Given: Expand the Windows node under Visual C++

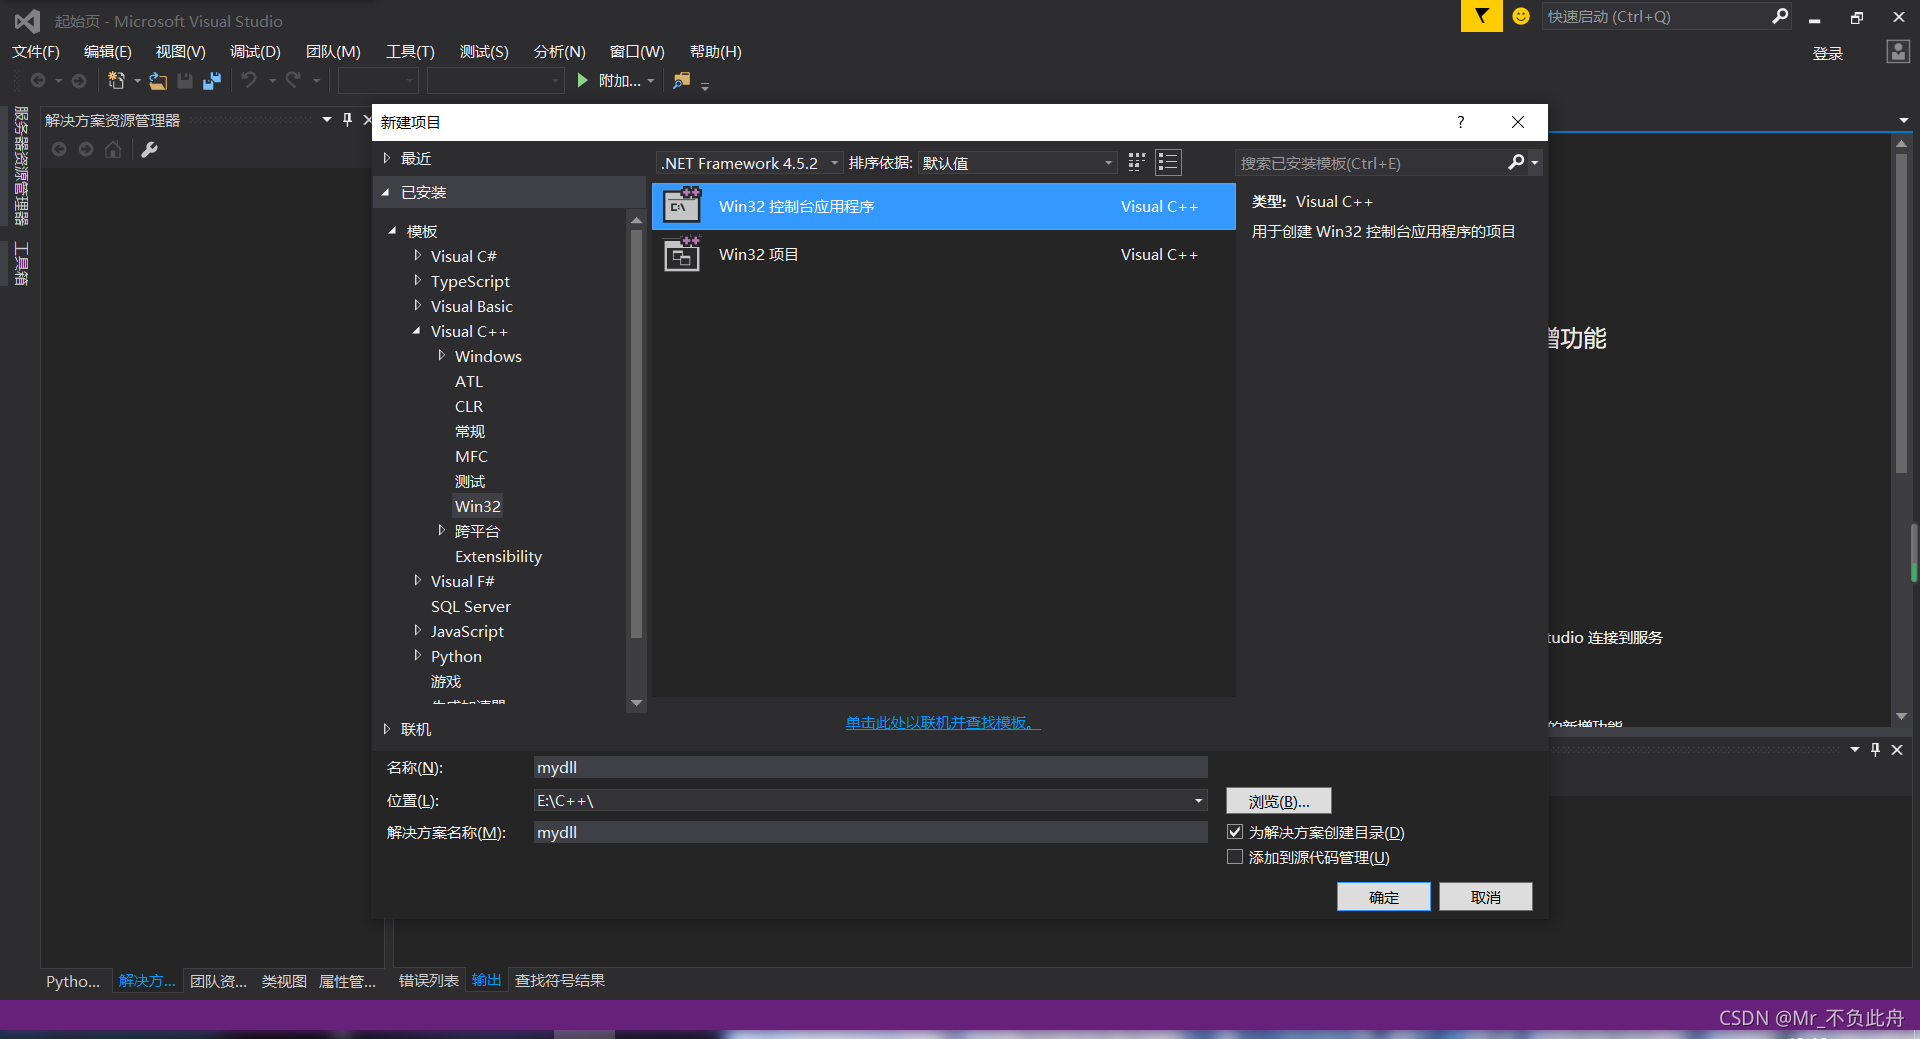Looking at the screenshot, I should [441, 356].
